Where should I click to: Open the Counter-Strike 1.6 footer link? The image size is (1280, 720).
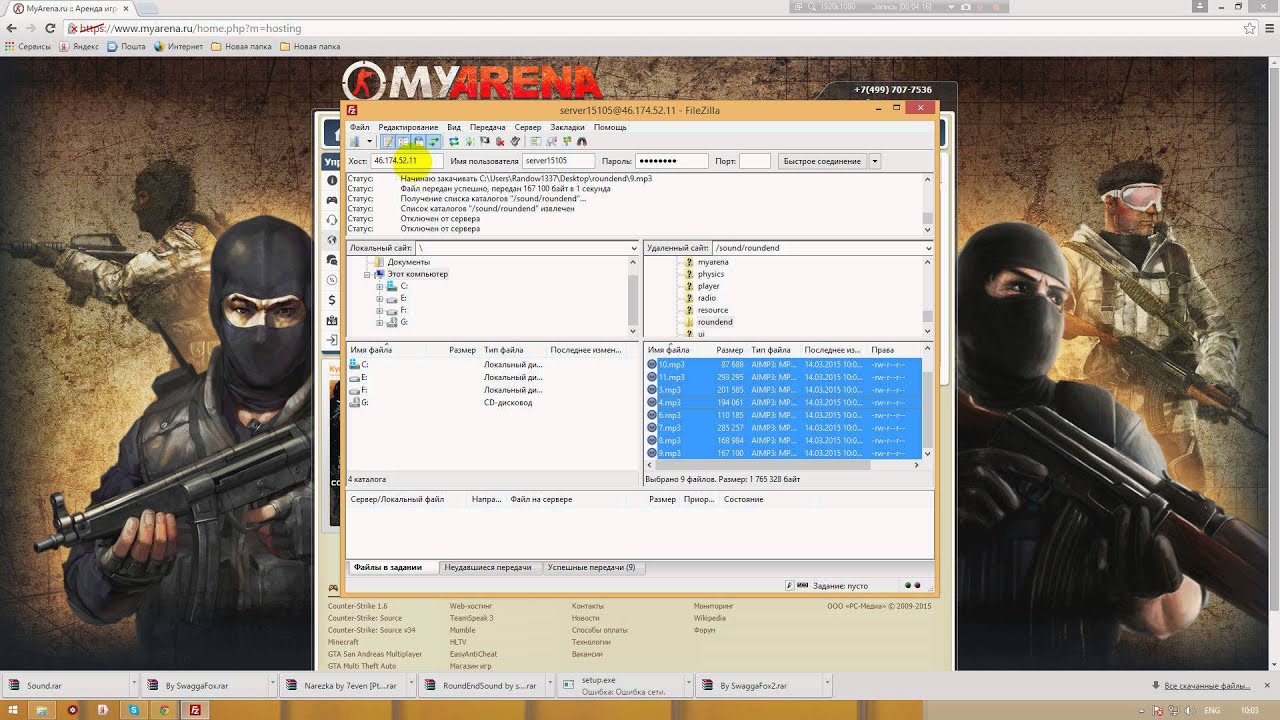point(357,606)
